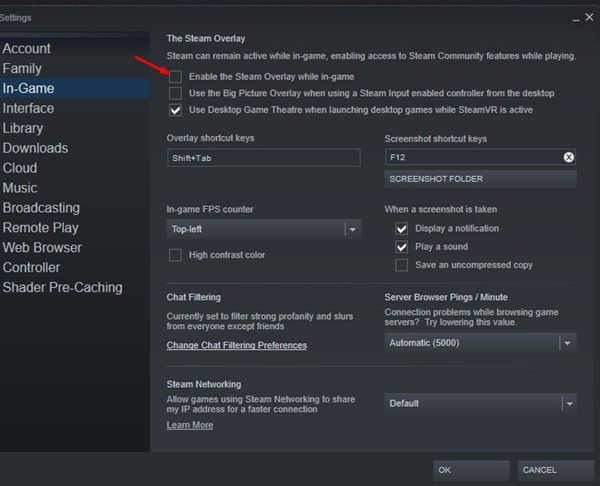Image resolution: width=600 pixels, height=486 pixels.
Task: Clear the F12 screenshot shortcut key
Action: tap(568, 158)
